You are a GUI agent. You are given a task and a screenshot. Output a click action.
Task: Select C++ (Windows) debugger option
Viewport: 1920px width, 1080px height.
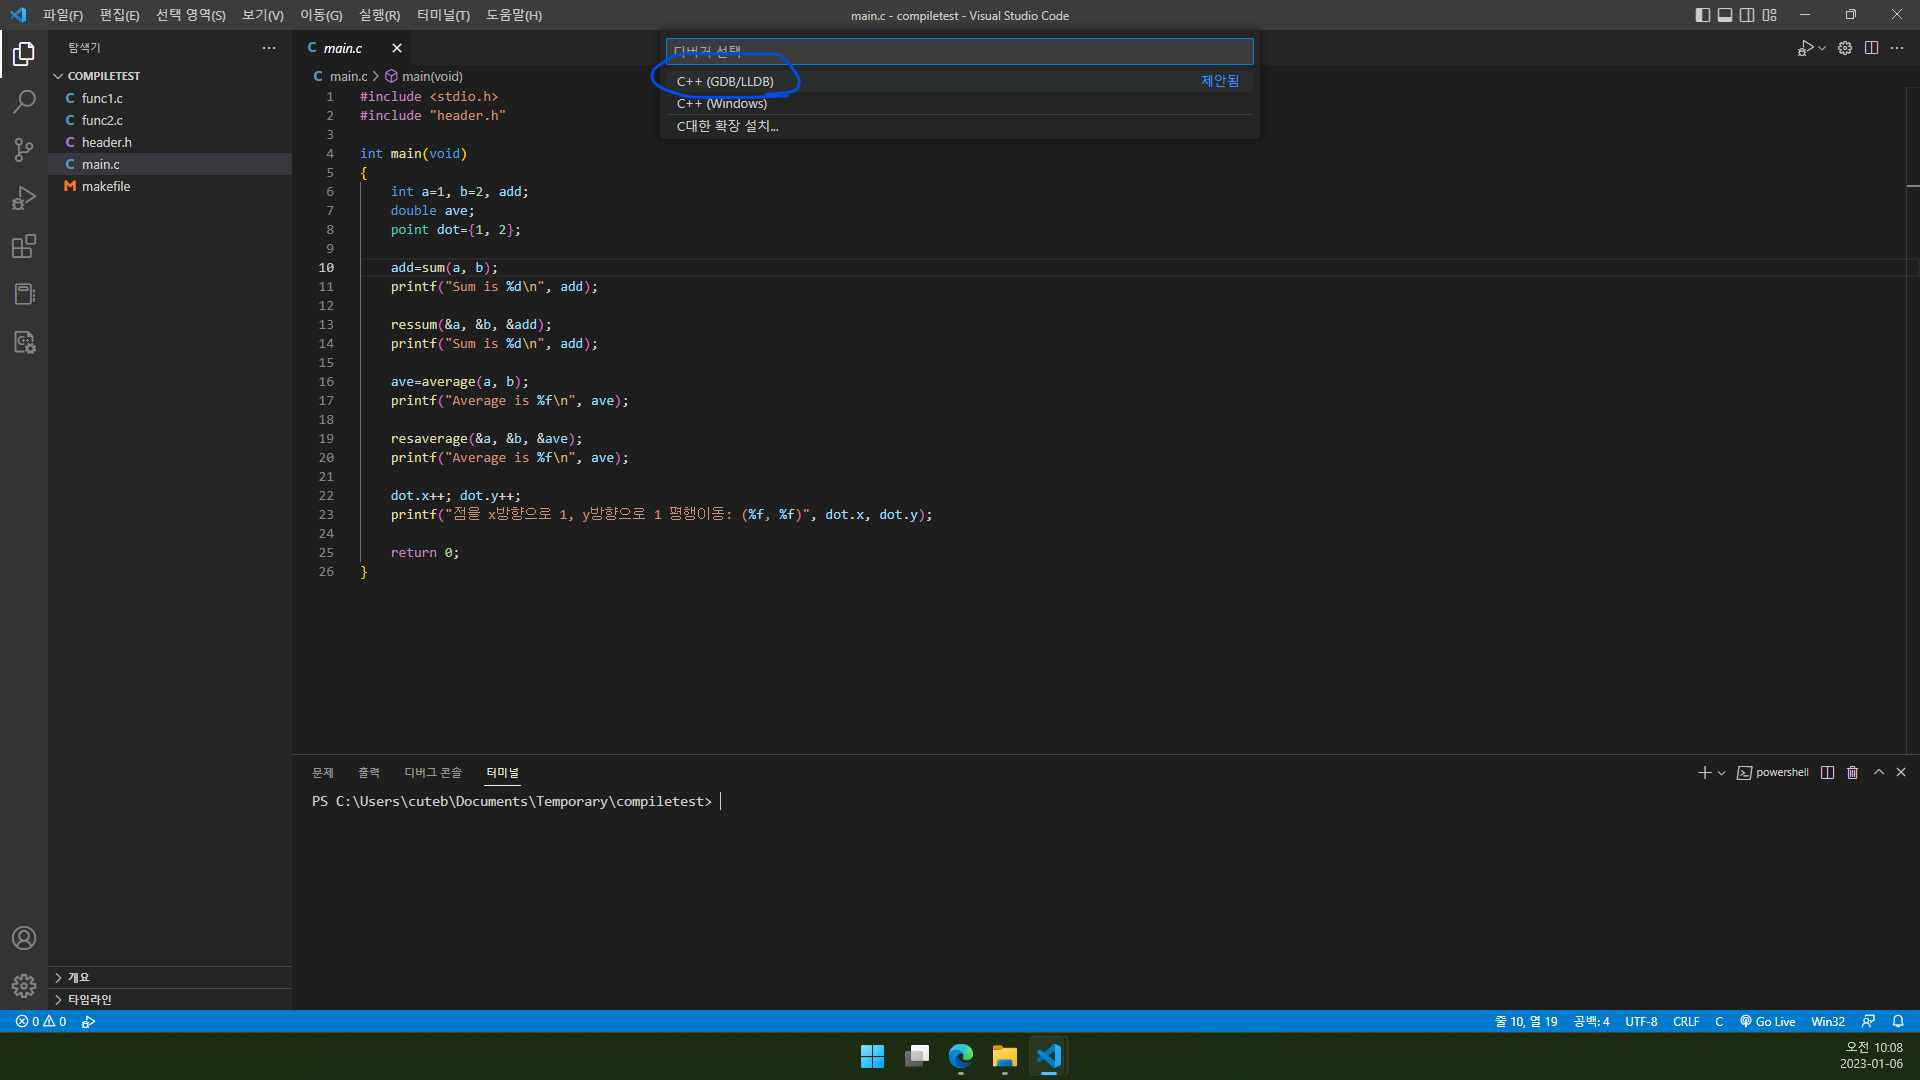coord(959,103)
